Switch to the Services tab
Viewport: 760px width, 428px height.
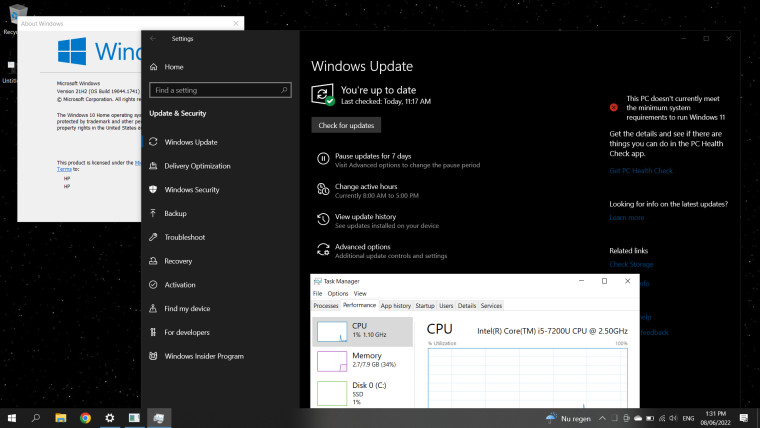pos(491,305)
